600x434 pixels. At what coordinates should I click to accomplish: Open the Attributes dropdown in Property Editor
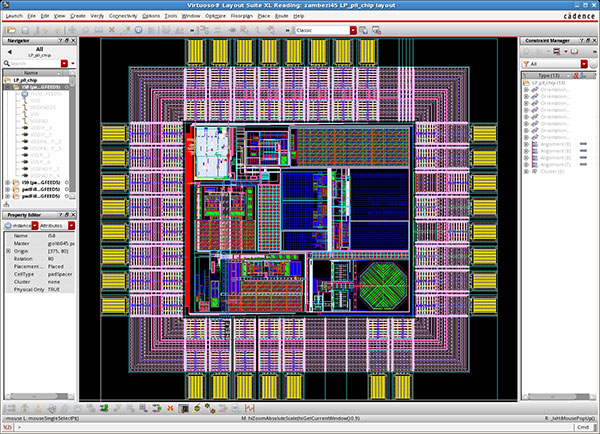pos(72,226)
